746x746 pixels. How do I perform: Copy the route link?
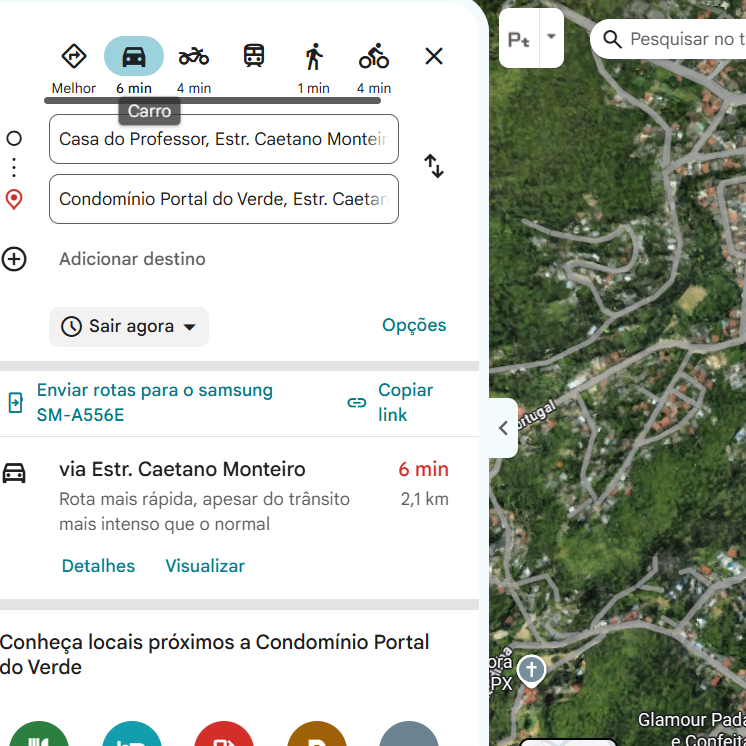(x=405, y=402)
